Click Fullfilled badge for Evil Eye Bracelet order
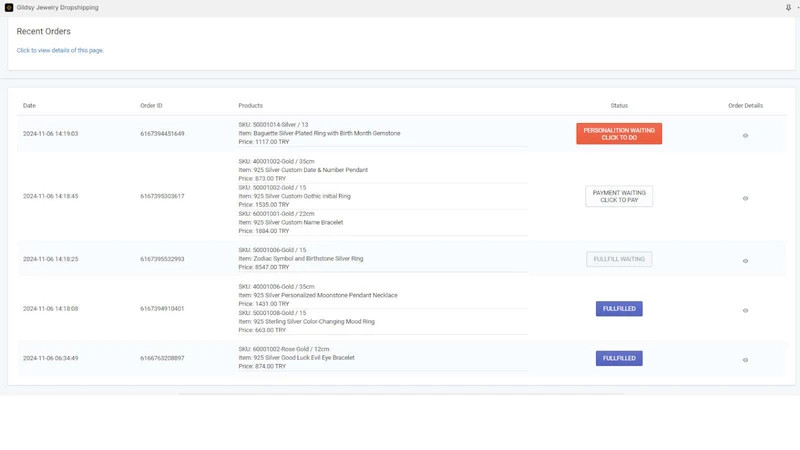The height and width of the screenshot is (450, 800). (x=619, y=358)
